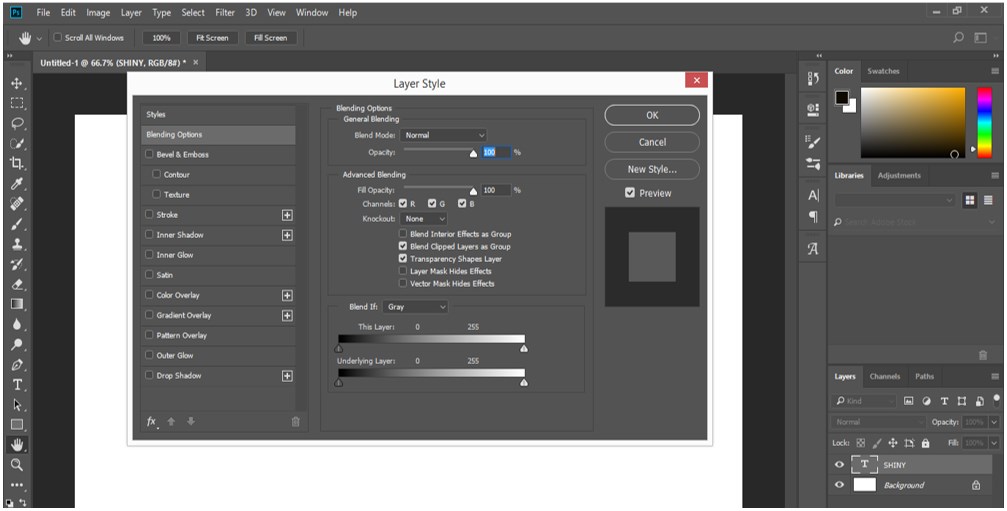Open the Filter menu
The height and width of the screenshot is (511, 1007).
(x=225, y=12)
